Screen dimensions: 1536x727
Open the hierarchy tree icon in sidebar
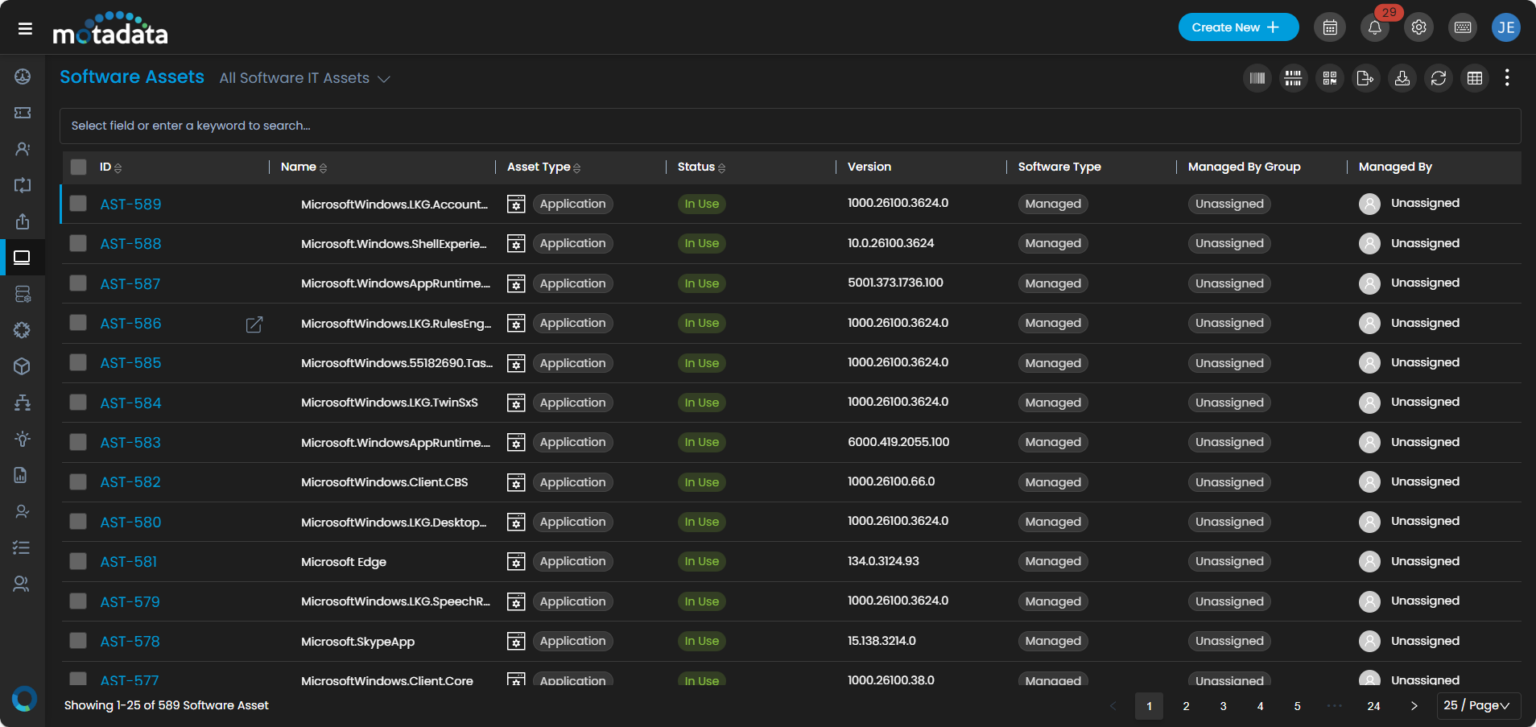click(22, 402)
